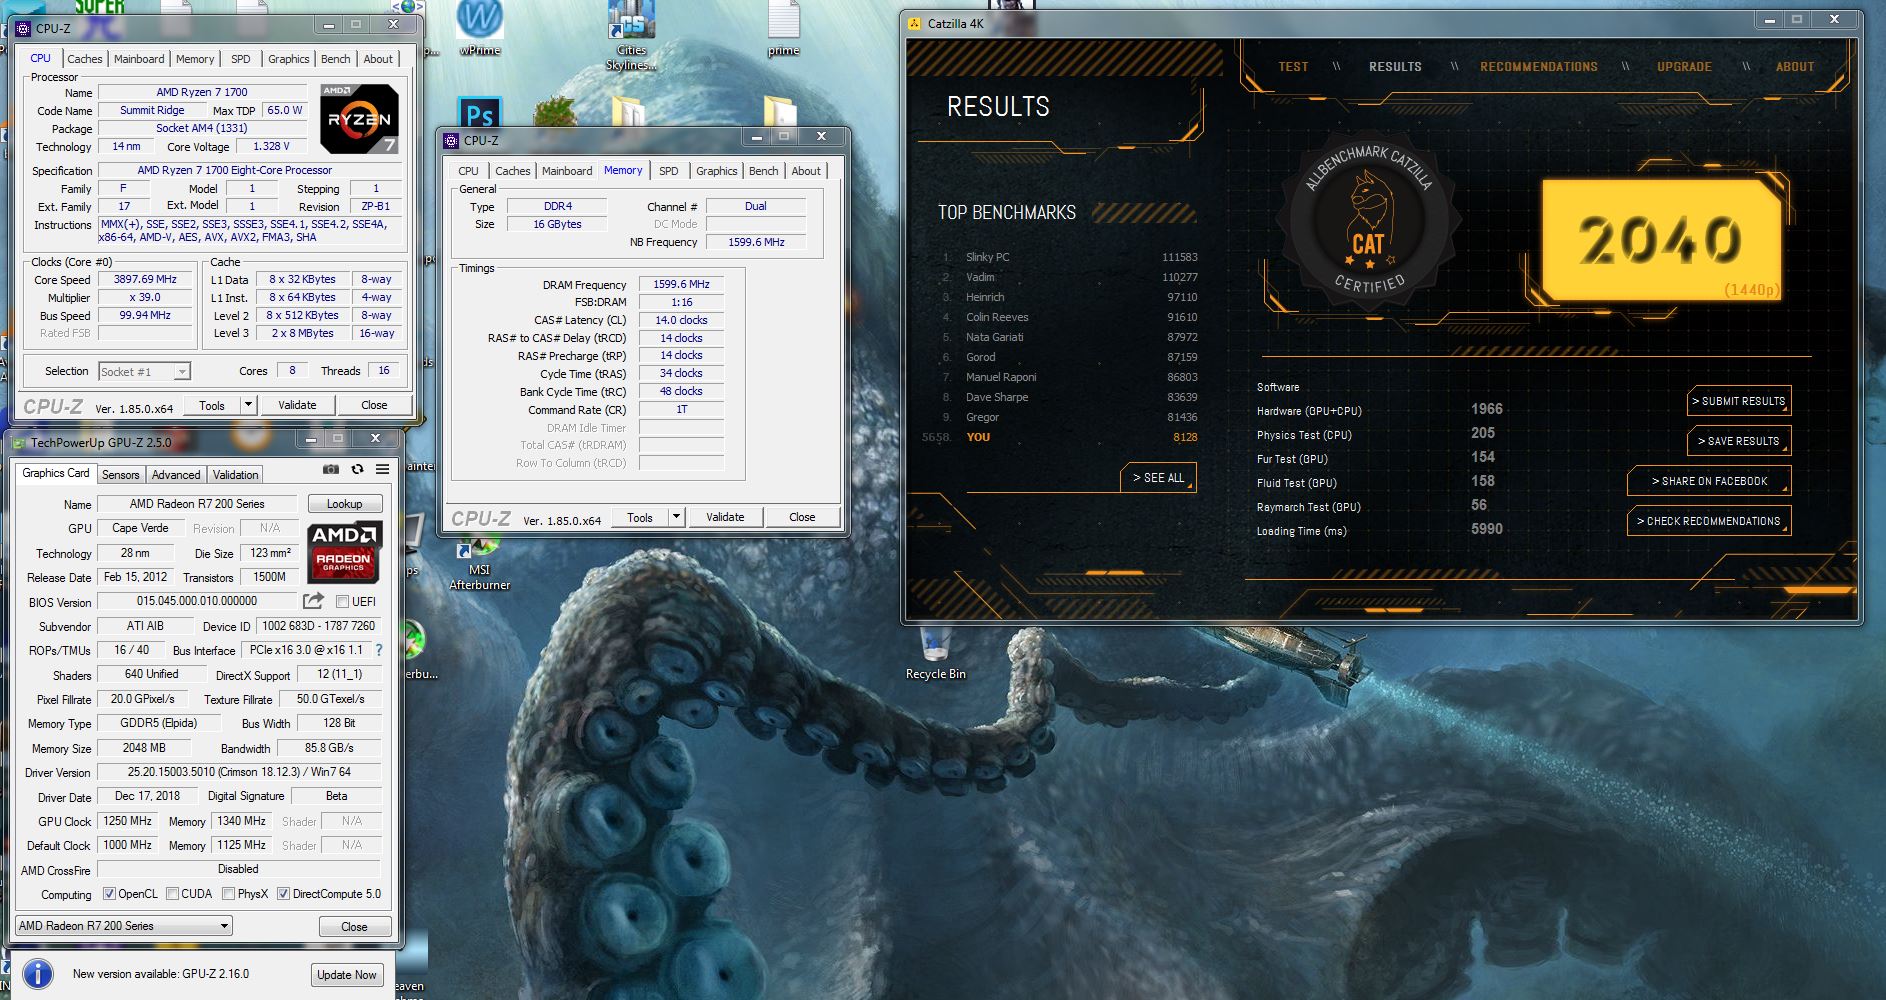Viewport: 1886px width, 1000px height.
Task: Click GPU-Z info icon in update bar
Action: pos(38,974)
